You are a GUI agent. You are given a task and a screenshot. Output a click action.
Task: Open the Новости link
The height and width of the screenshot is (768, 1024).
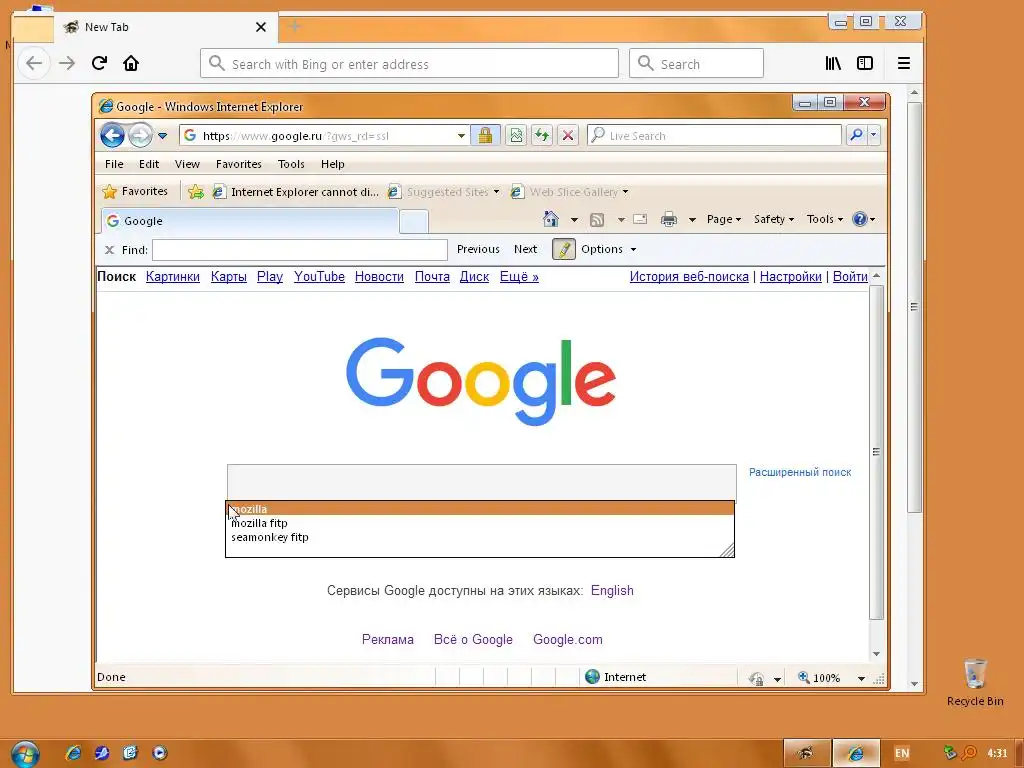[379, 276]
